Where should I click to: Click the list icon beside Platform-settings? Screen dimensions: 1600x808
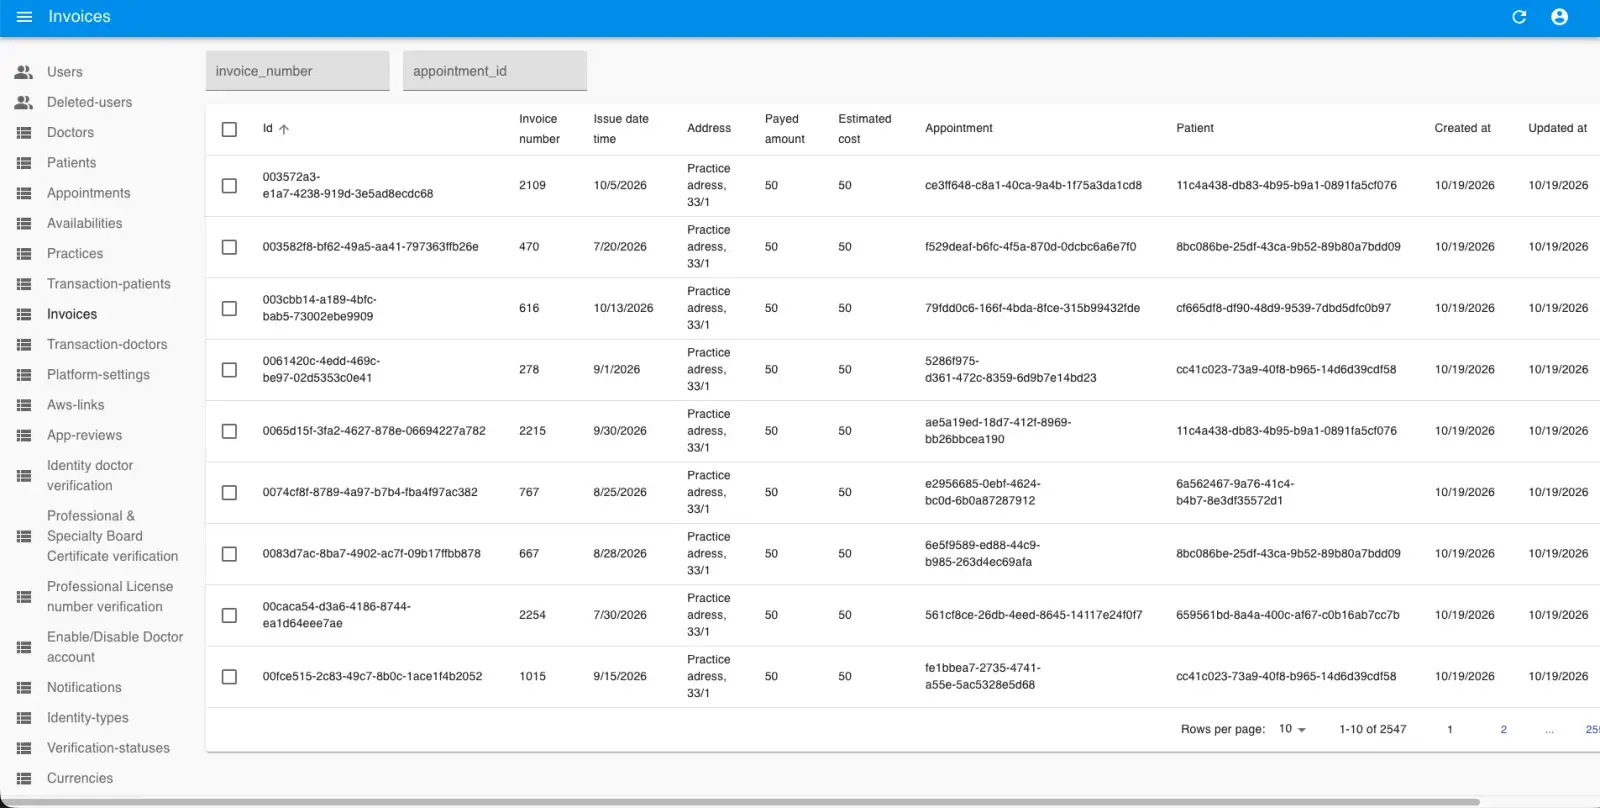tap(24, 375)
